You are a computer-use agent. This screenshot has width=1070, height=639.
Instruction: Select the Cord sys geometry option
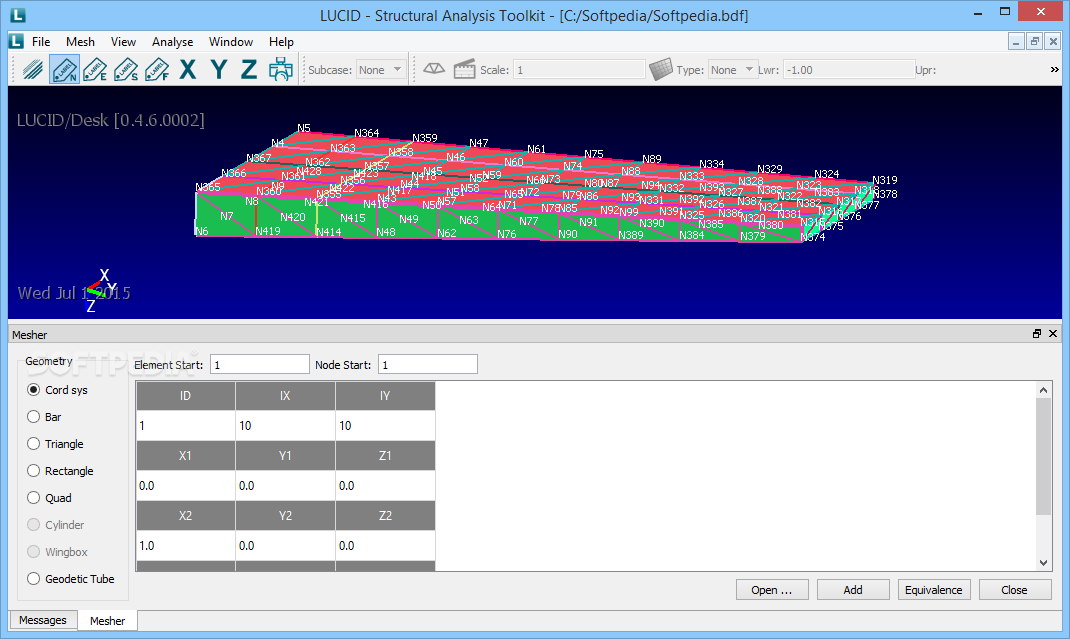(x=57, y=390)
